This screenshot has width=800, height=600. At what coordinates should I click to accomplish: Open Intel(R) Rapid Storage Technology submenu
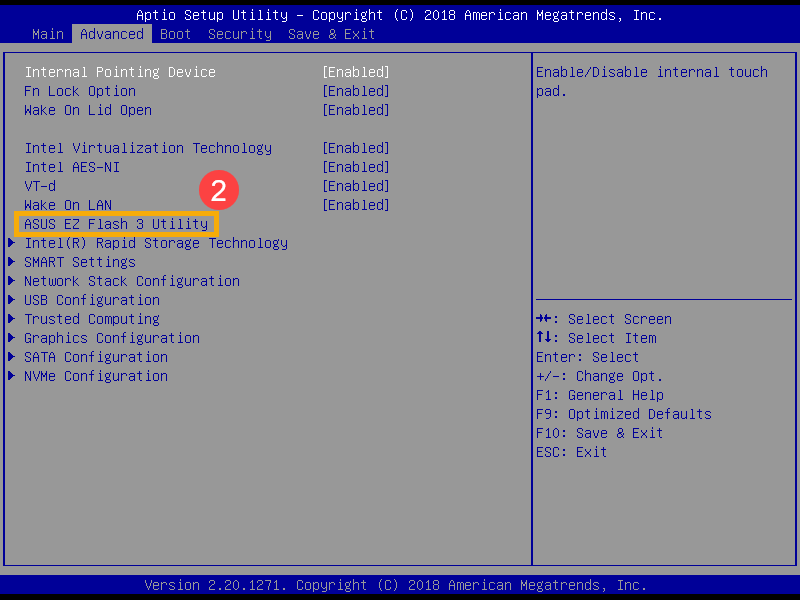tap(156, 243)
